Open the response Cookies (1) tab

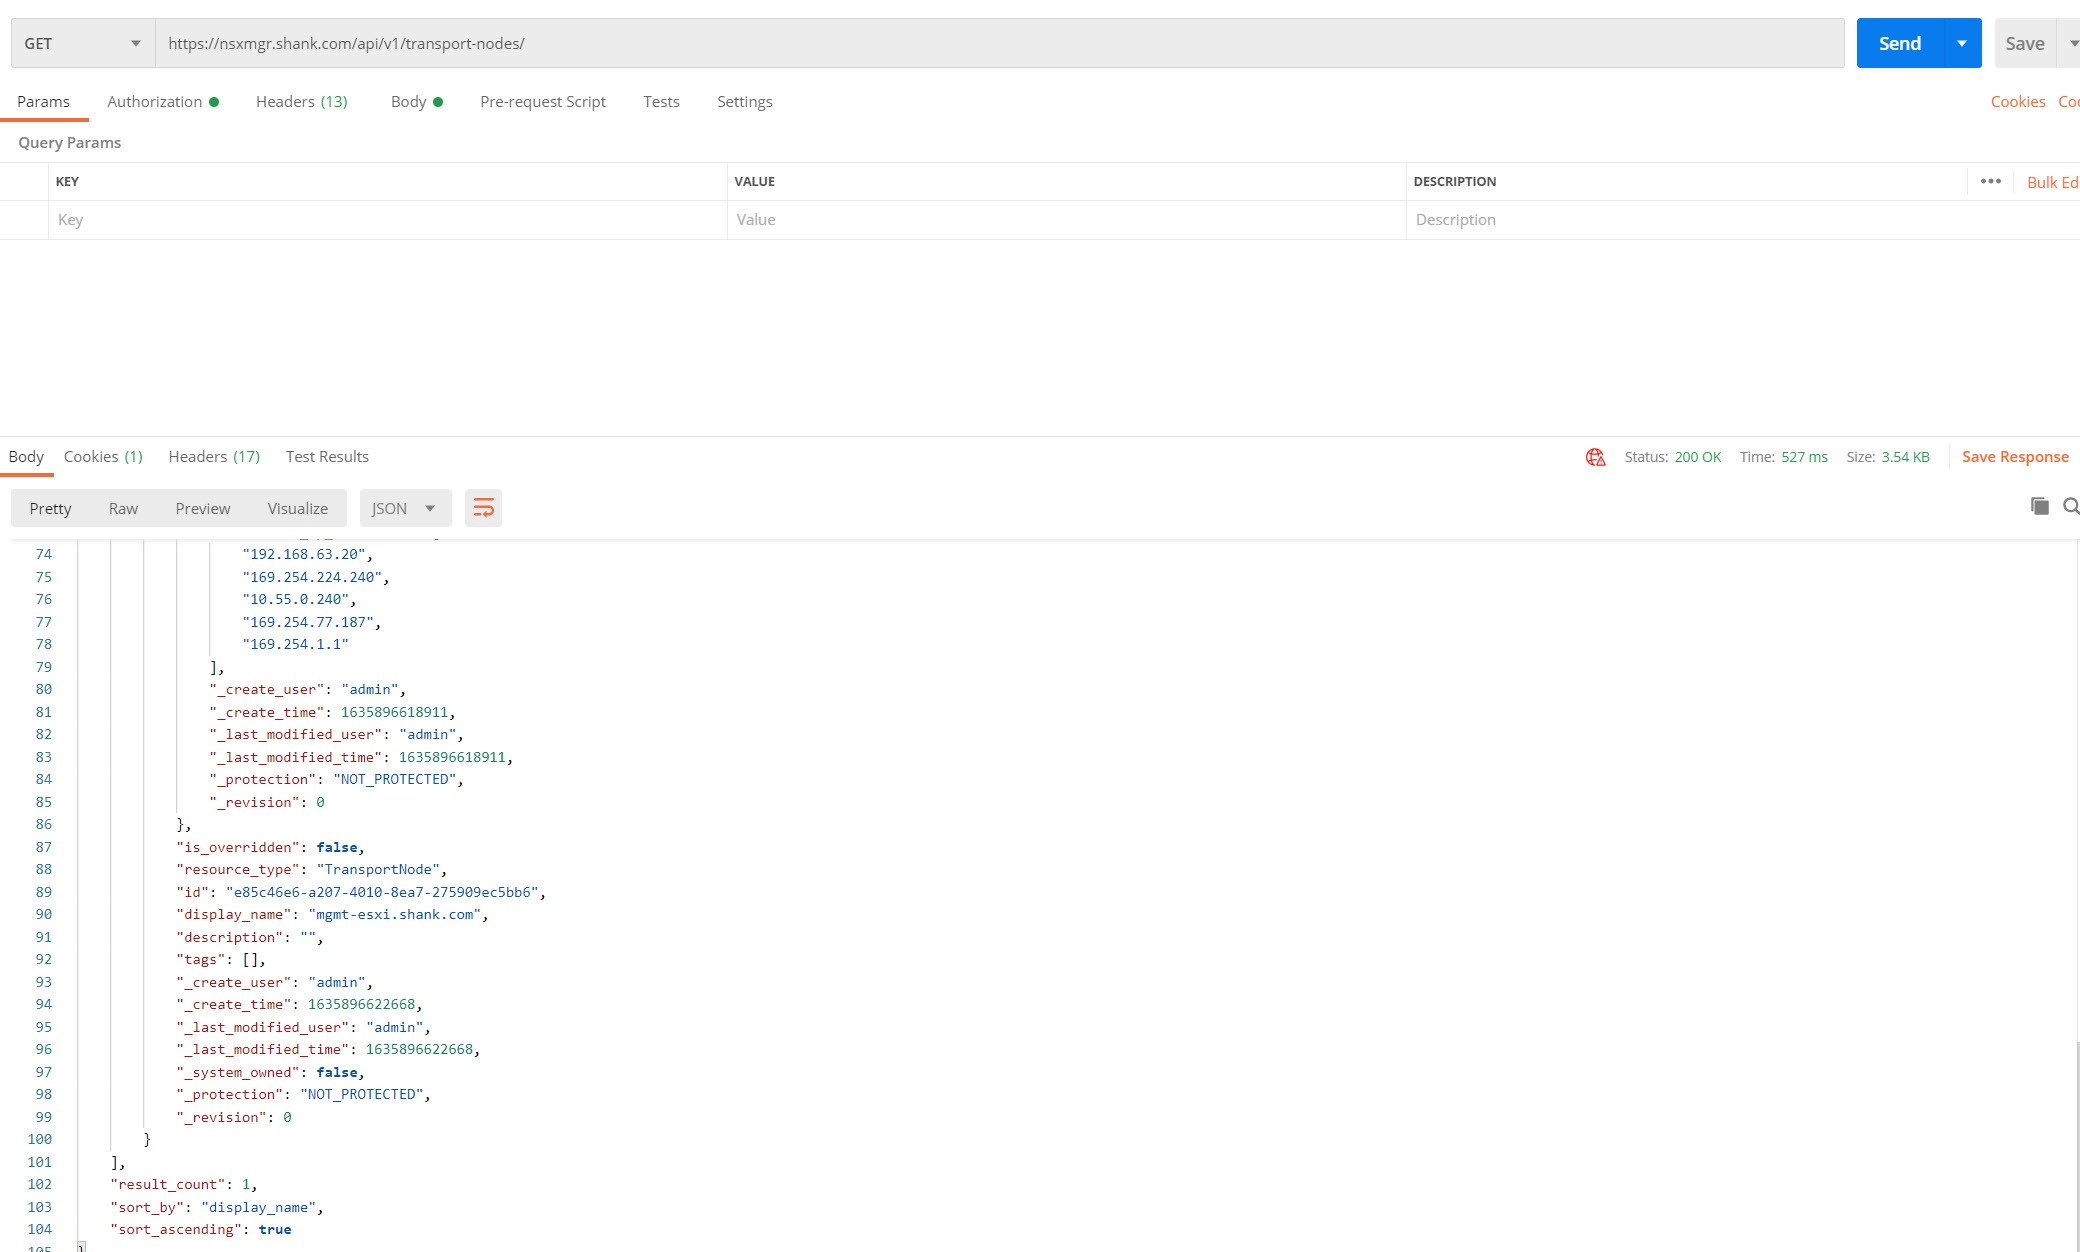[103, 457]
